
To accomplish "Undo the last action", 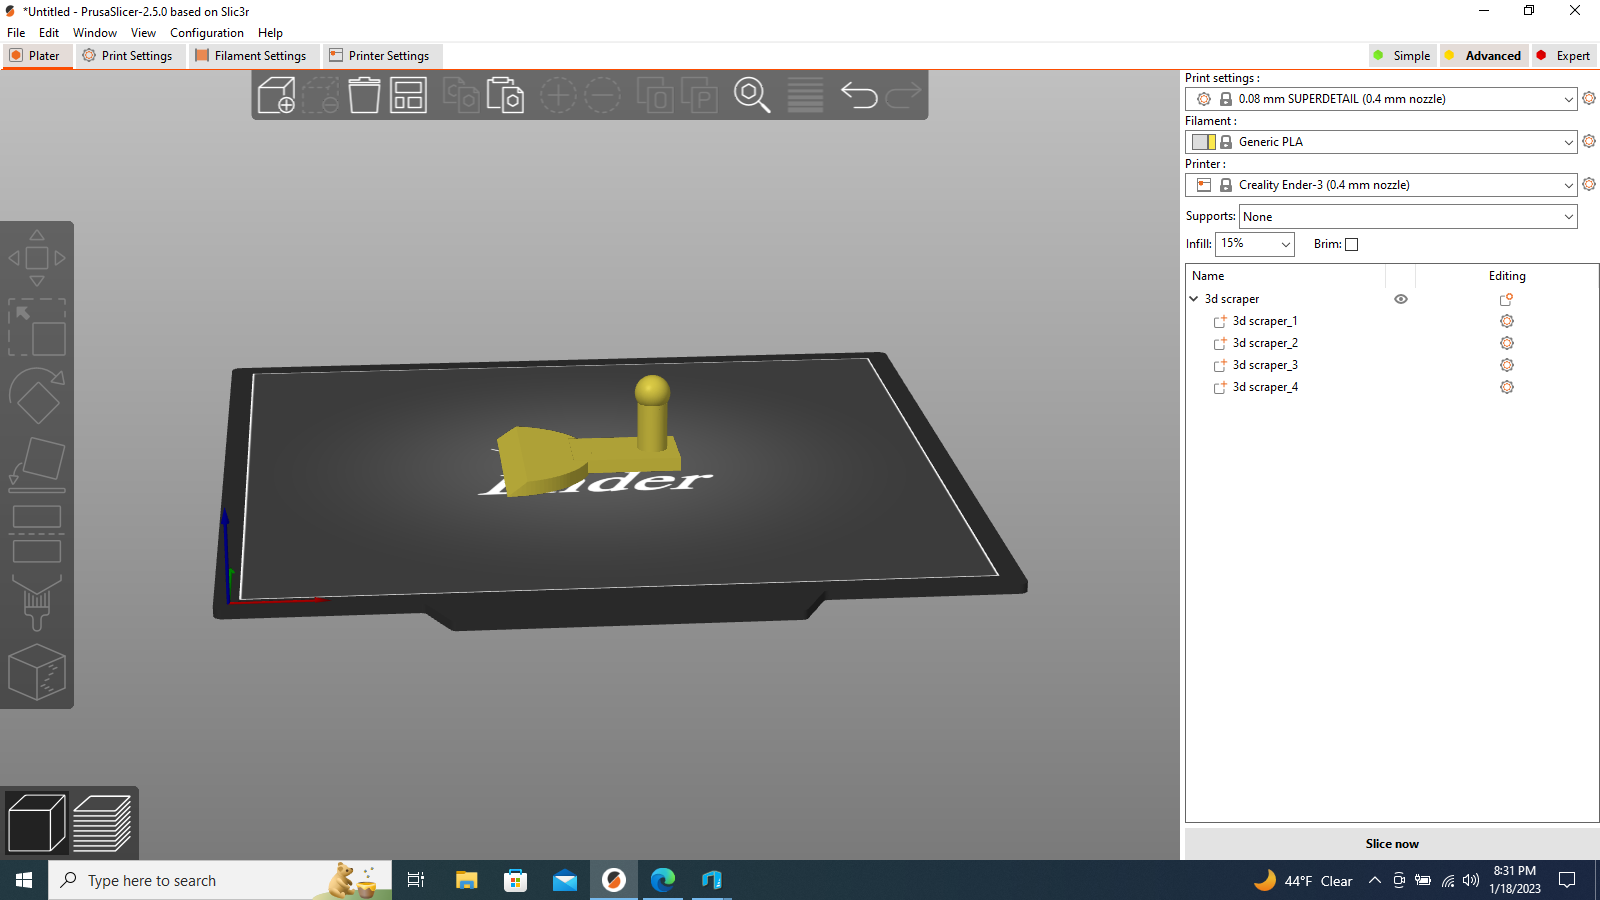I will coord(858,95).
